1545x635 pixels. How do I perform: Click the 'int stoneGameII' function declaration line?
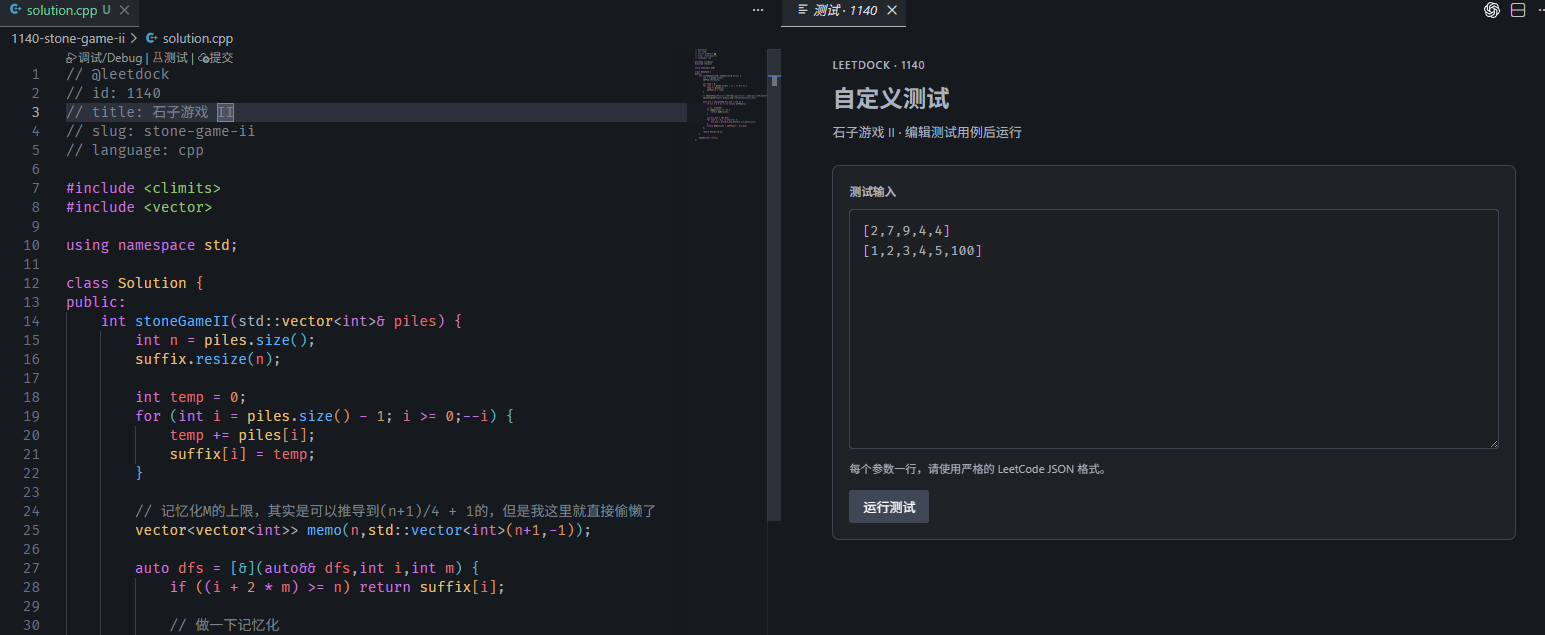280,321
